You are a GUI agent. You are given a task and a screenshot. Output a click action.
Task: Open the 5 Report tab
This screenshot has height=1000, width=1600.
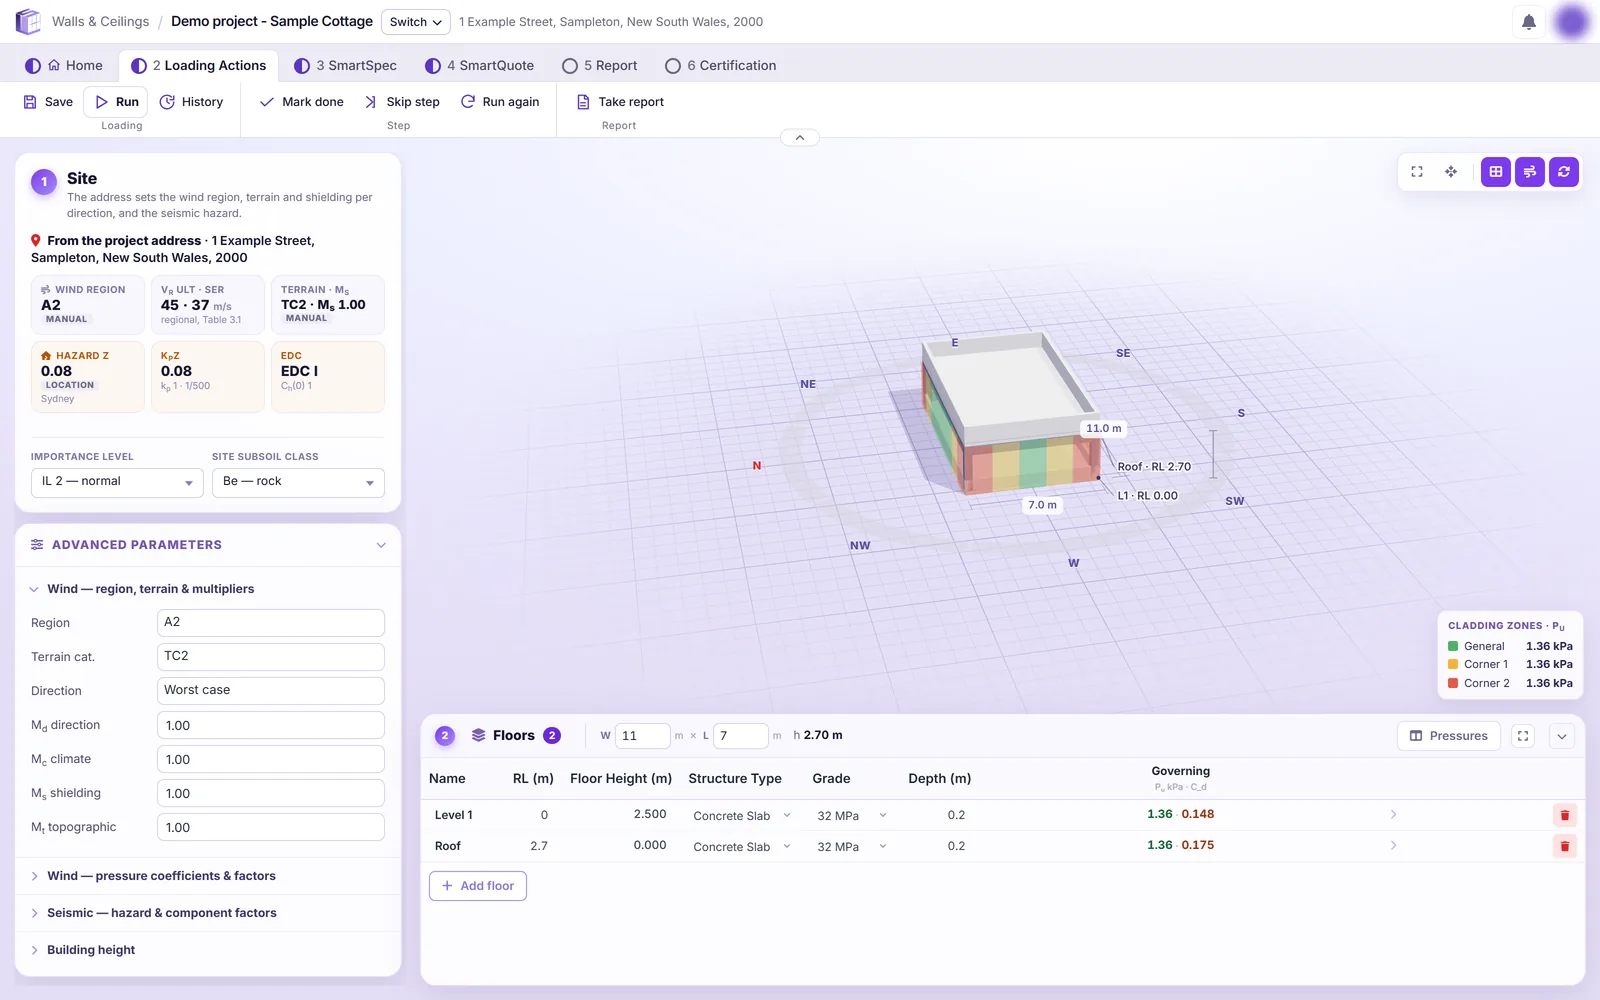click(x=600, y=66)
